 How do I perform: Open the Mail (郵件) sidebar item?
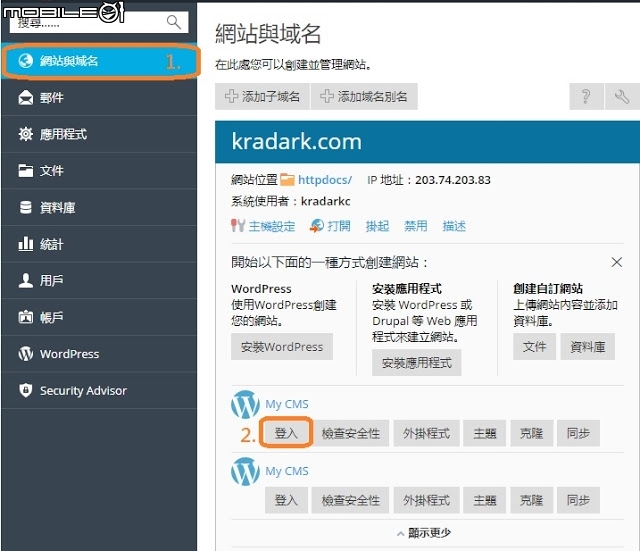coord(99,98)
